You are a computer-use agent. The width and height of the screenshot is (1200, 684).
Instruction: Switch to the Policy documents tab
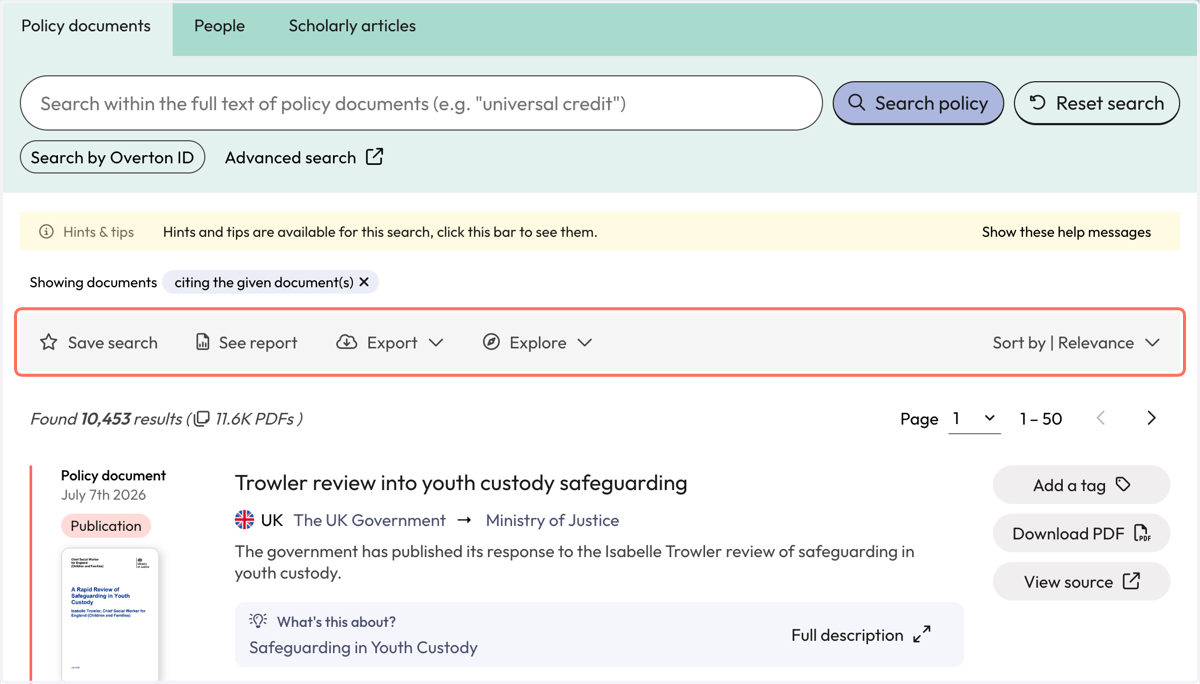(86, 27)
